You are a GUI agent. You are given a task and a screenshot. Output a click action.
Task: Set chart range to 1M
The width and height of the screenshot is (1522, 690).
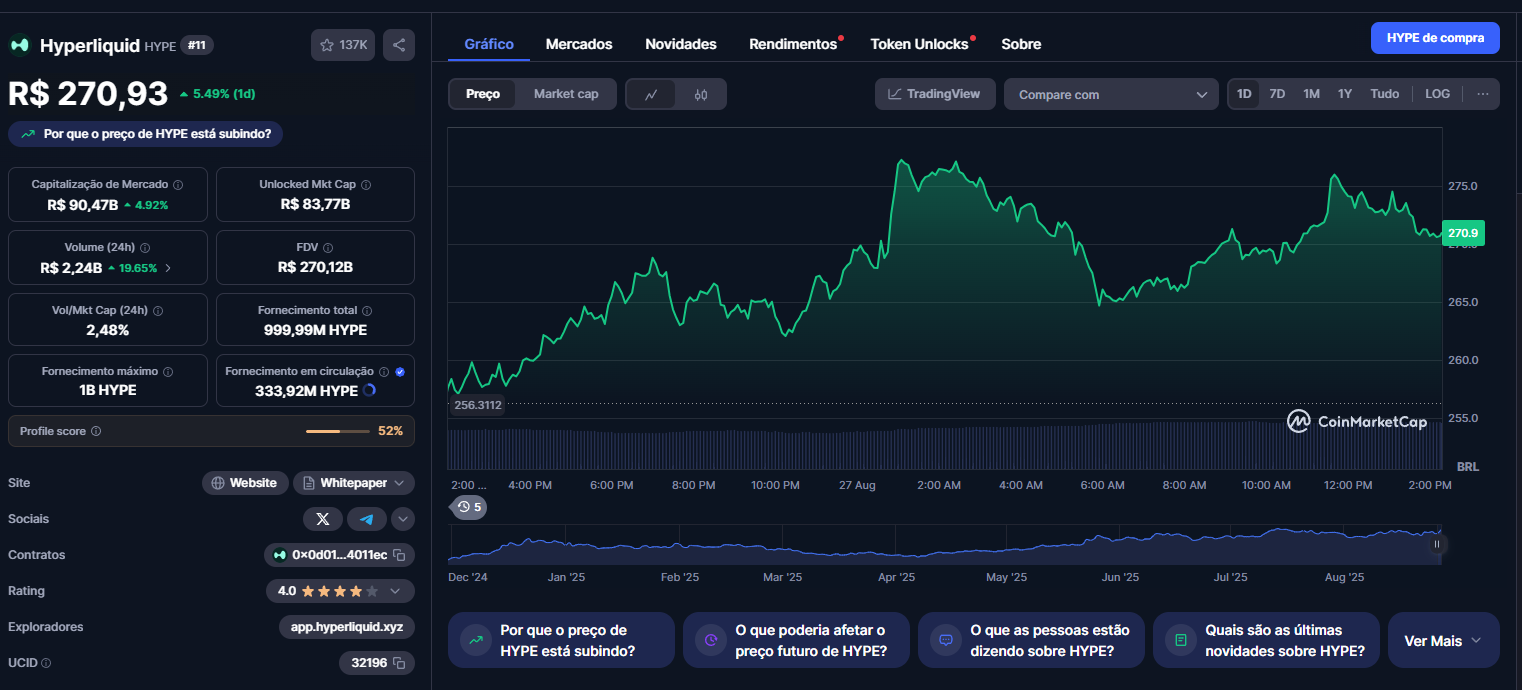point(1311,94)
